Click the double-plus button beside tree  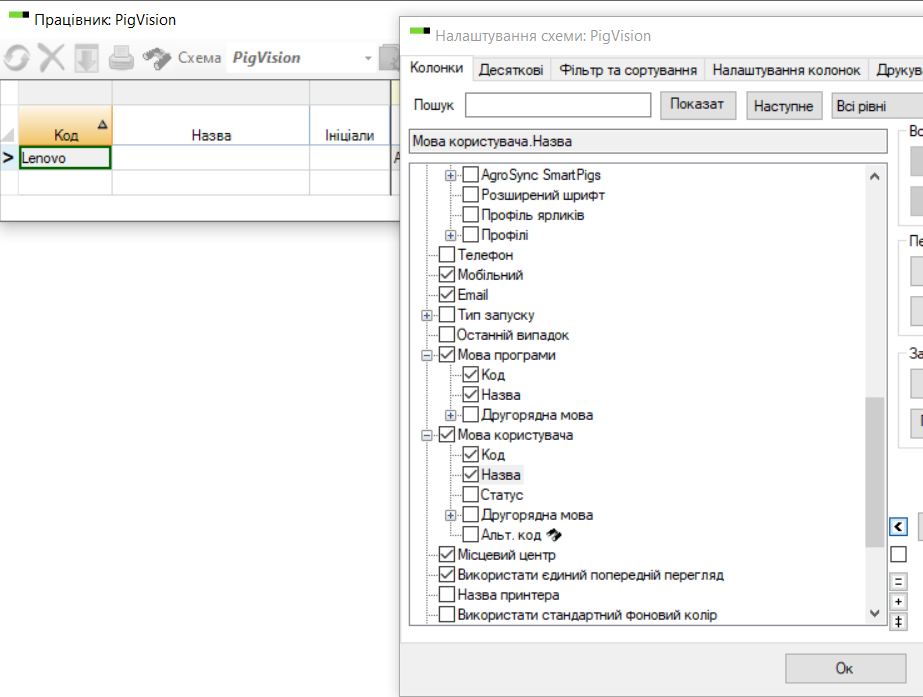click(898, 622)
